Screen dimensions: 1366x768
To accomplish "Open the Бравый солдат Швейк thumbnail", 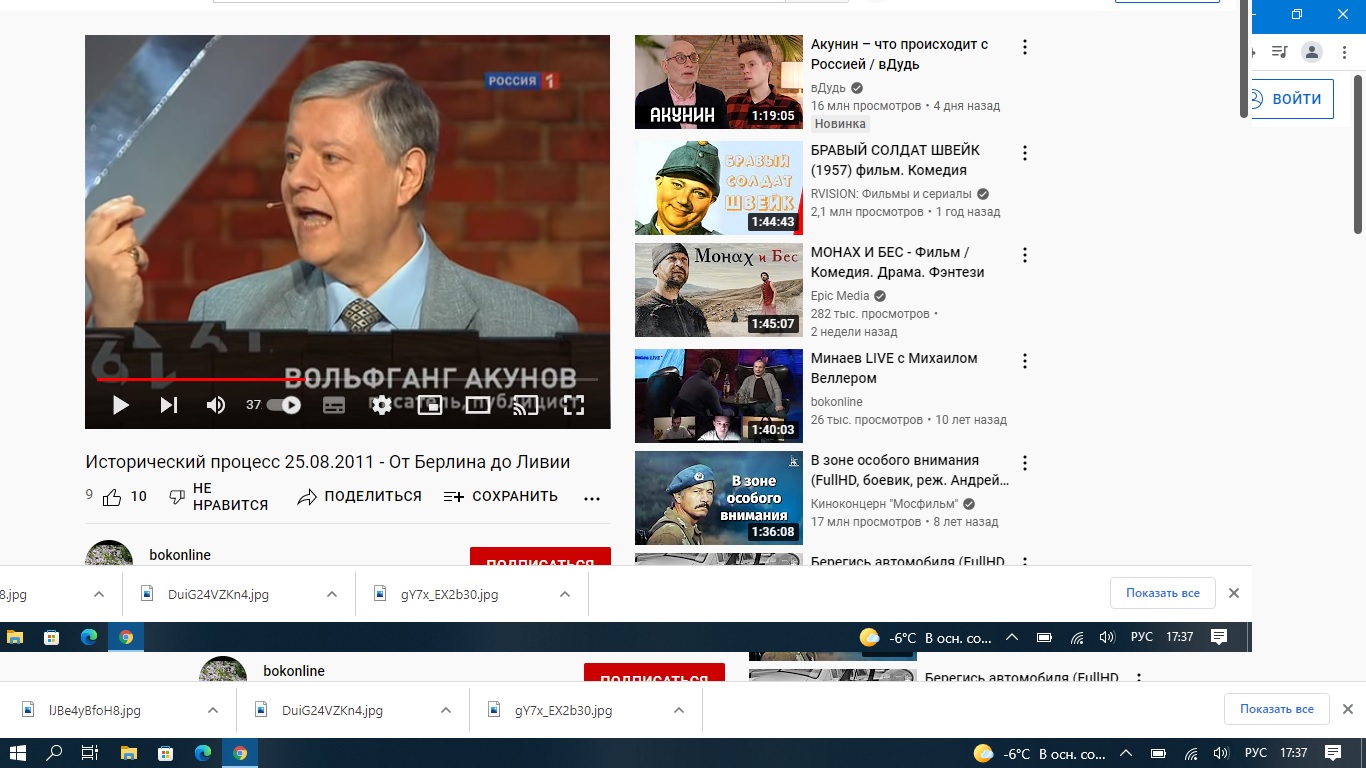I will click(719, 188).
